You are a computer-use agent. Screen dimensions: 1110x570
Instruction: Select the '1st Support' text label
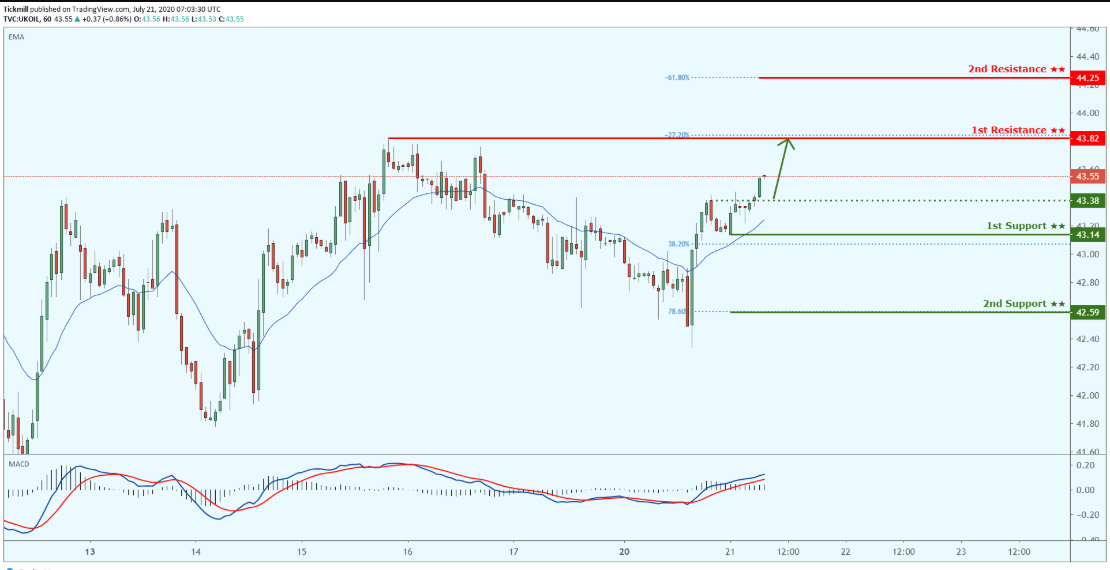(x=1017, y=226)
